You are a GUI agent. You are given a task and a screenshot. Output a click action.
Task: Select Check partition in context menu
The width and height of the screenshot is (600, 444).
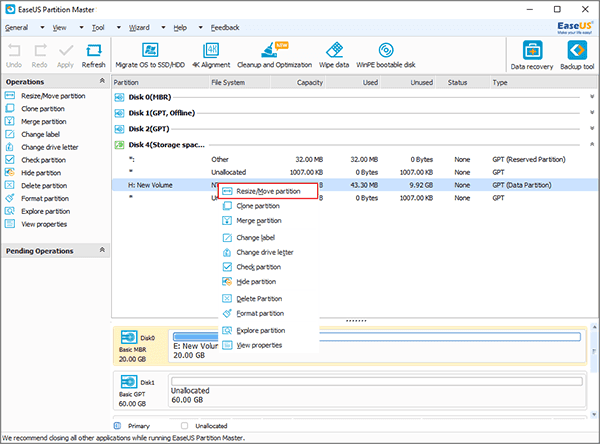[x=269, y=267]
